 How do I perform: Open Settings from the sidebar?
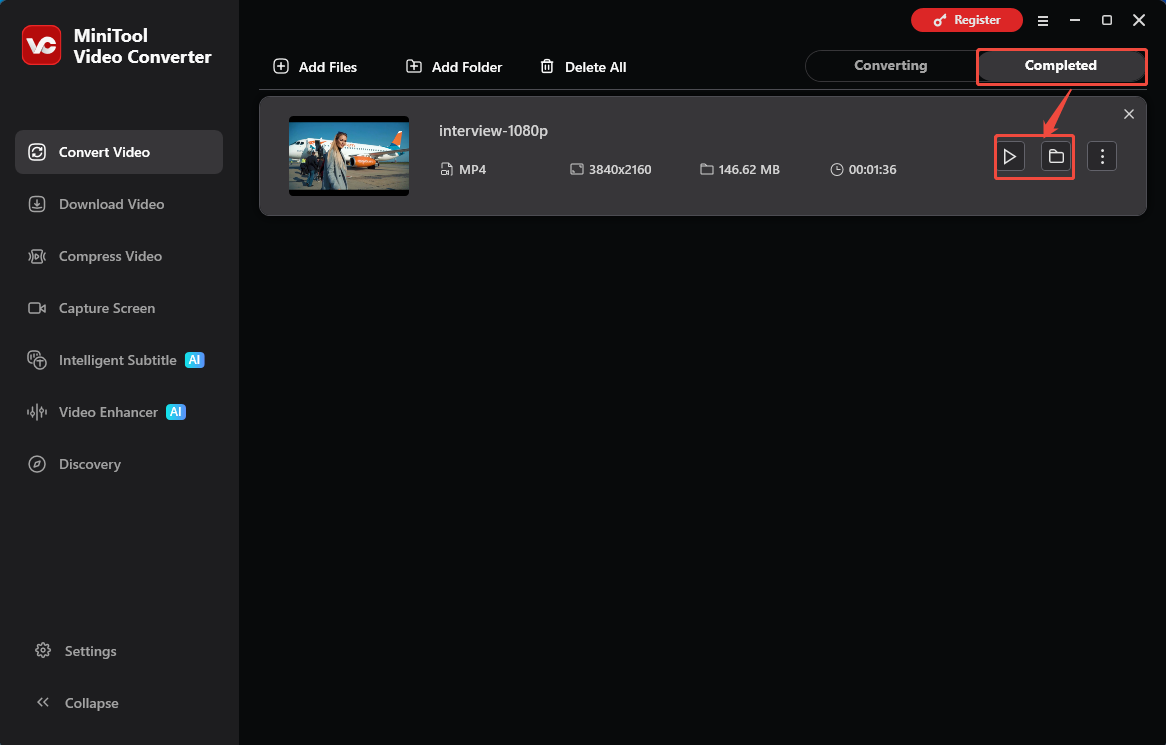[x=76, y=651]
